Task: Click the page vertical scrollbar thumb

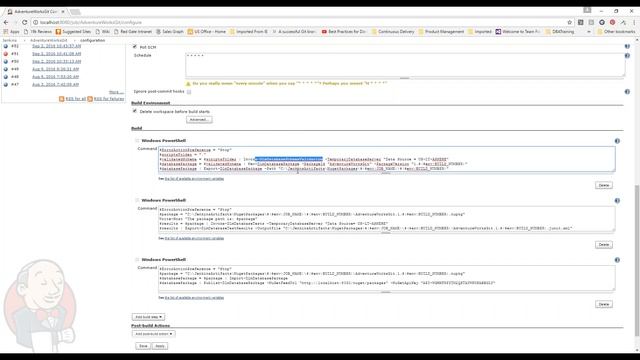Action: 637,261
